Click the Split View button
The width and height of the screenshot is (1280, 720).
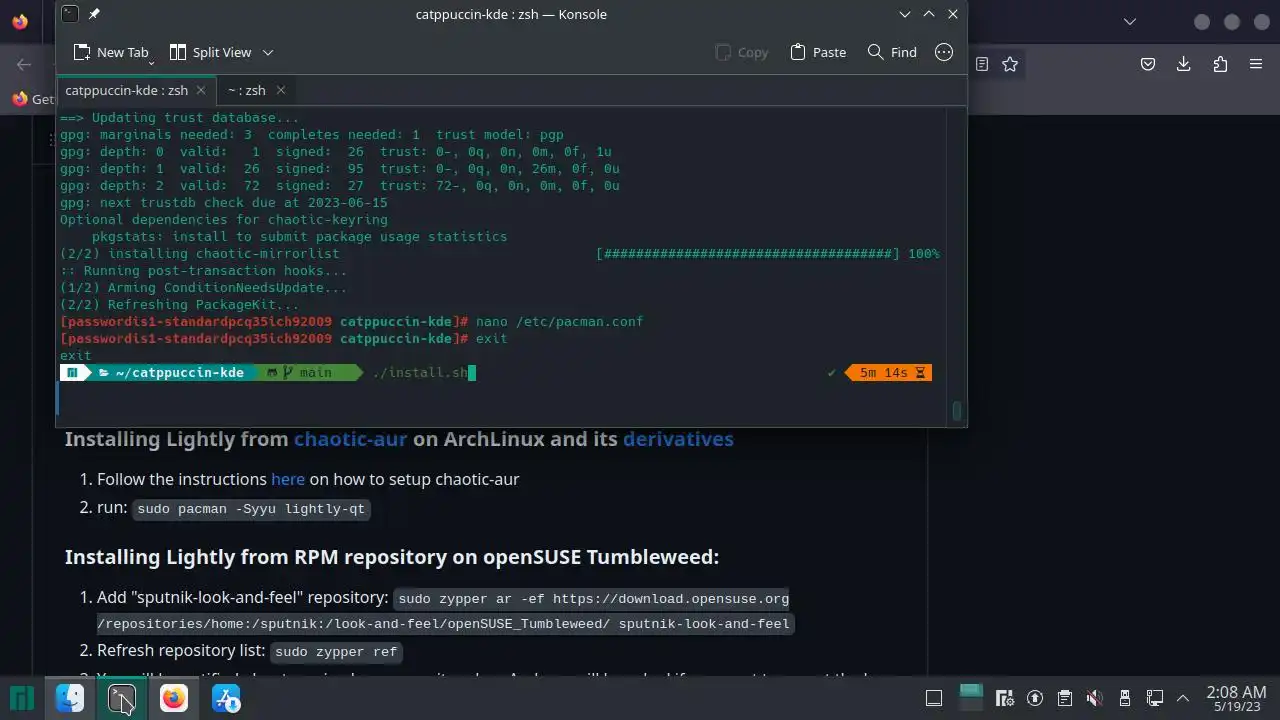click(210, 52)
